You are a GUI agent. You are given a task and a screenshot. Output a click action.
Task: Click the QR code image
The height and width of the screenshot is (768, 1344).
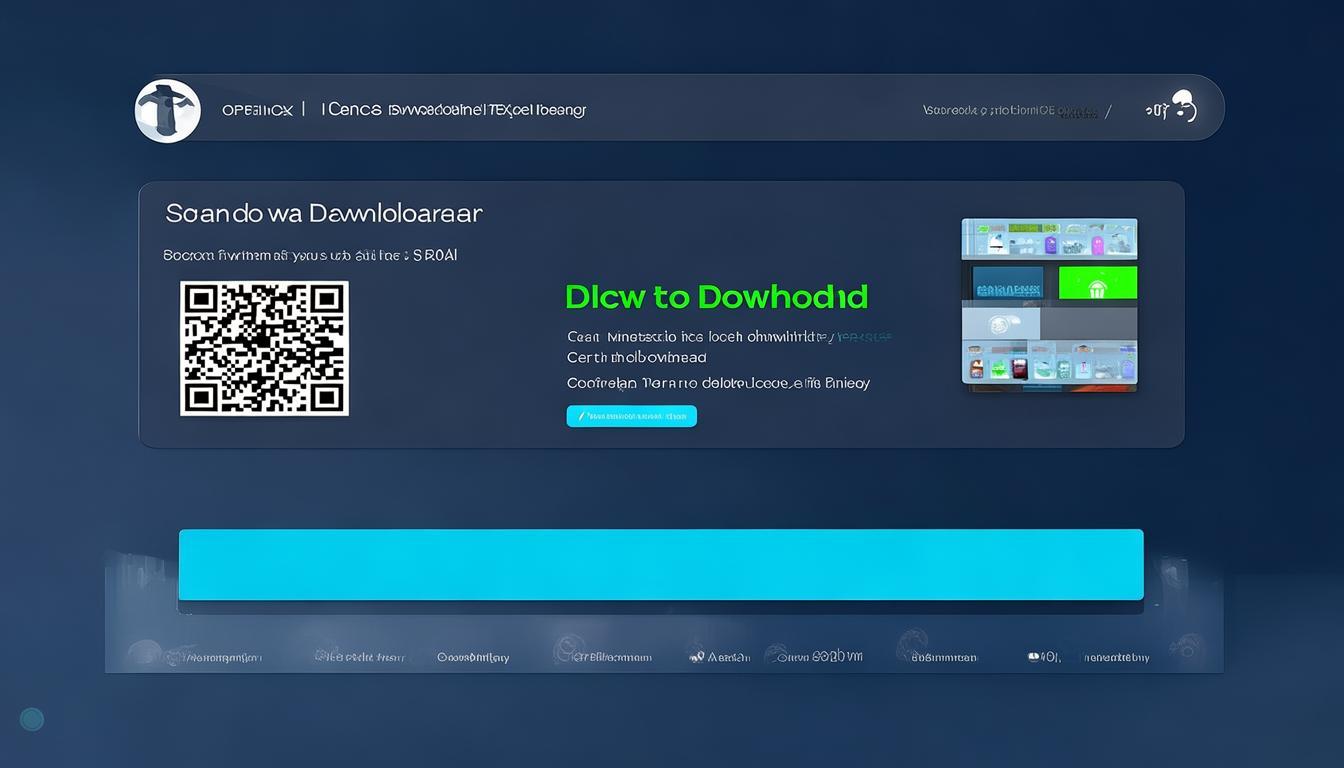(264, 348)
